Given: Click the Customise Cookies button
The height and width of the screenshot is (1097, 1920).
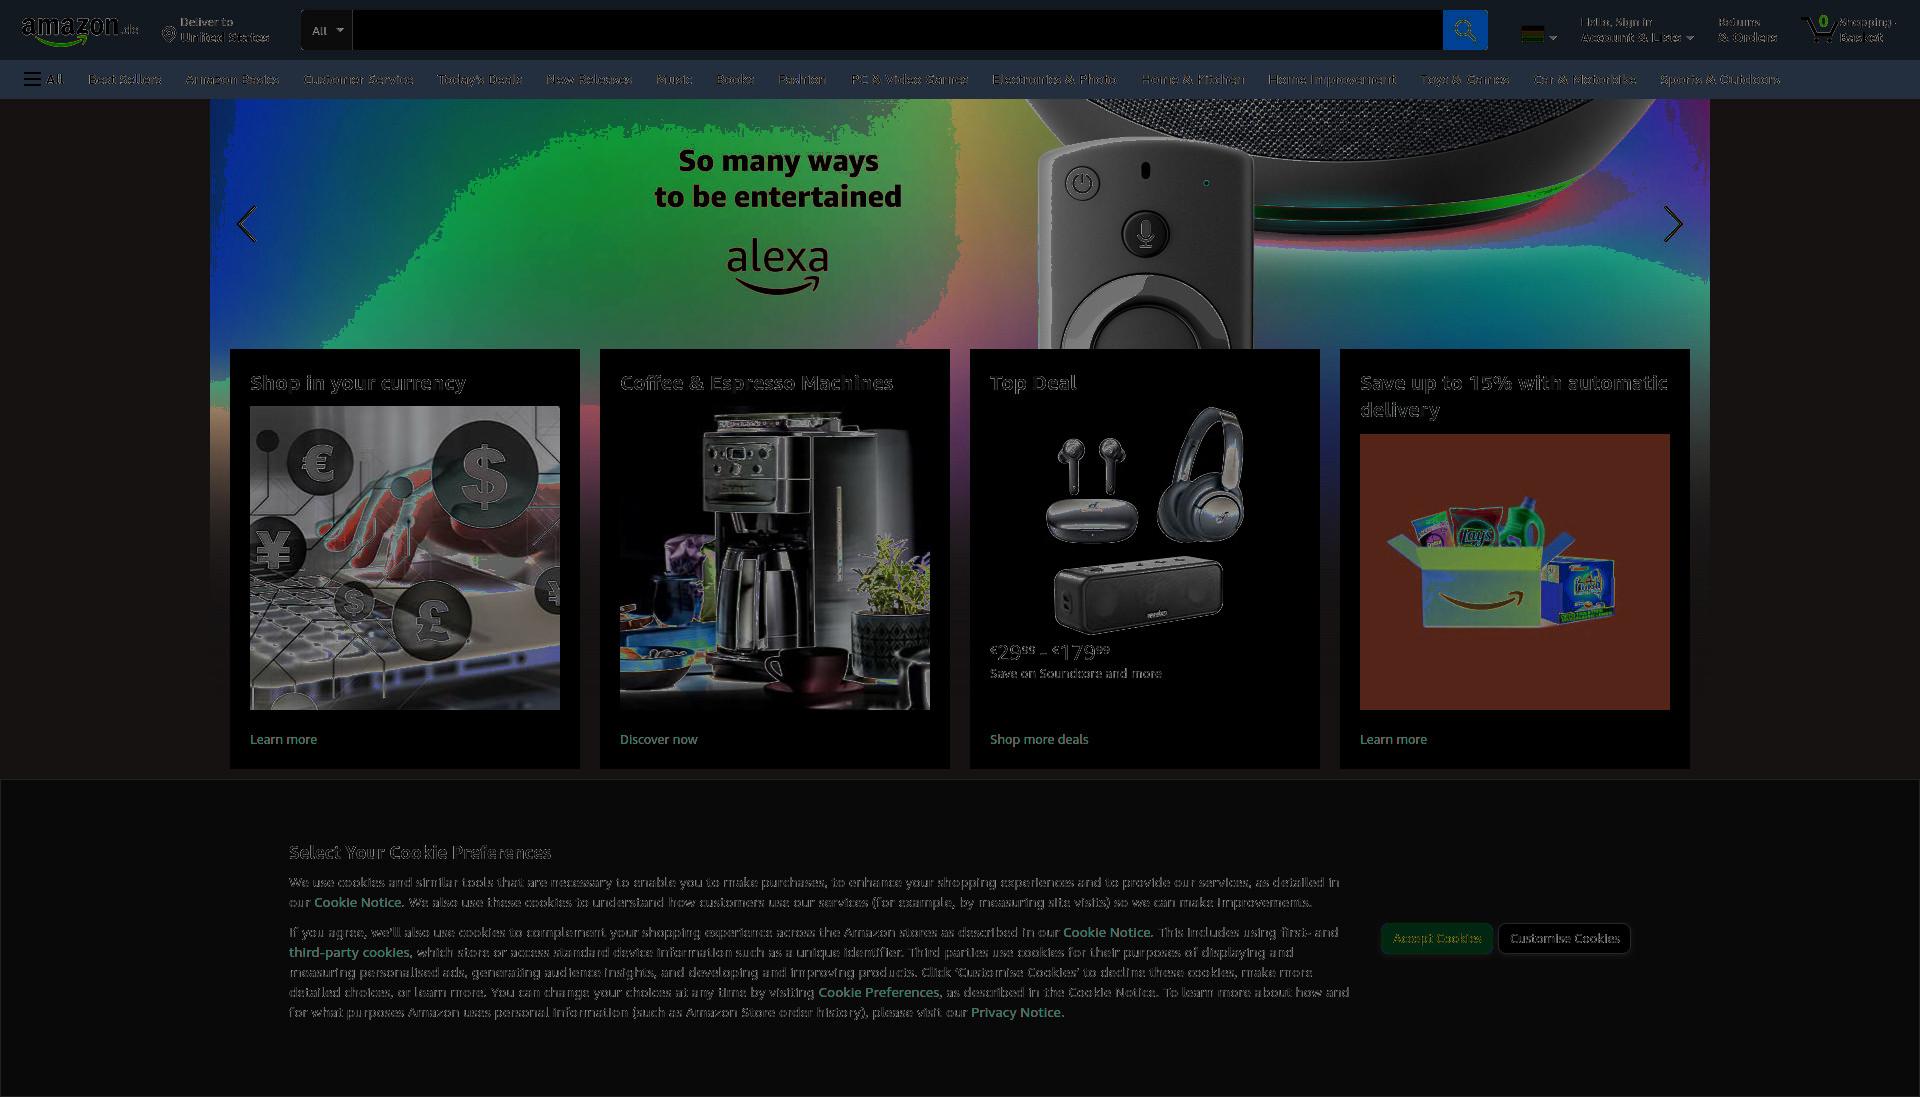Looking at the screenshot, I should coord(1565,938).
